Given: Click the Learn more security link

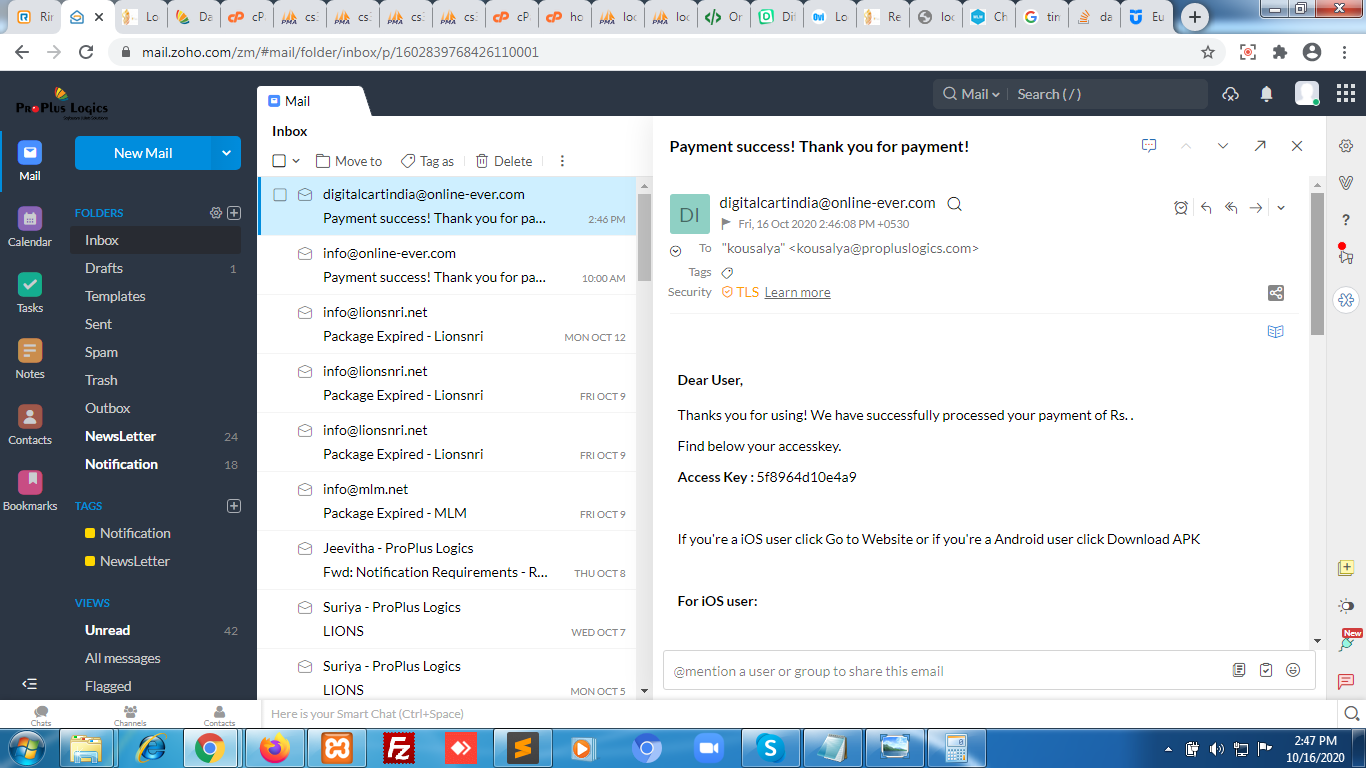Looking at the screenshot, I should (x=797, y=292).
